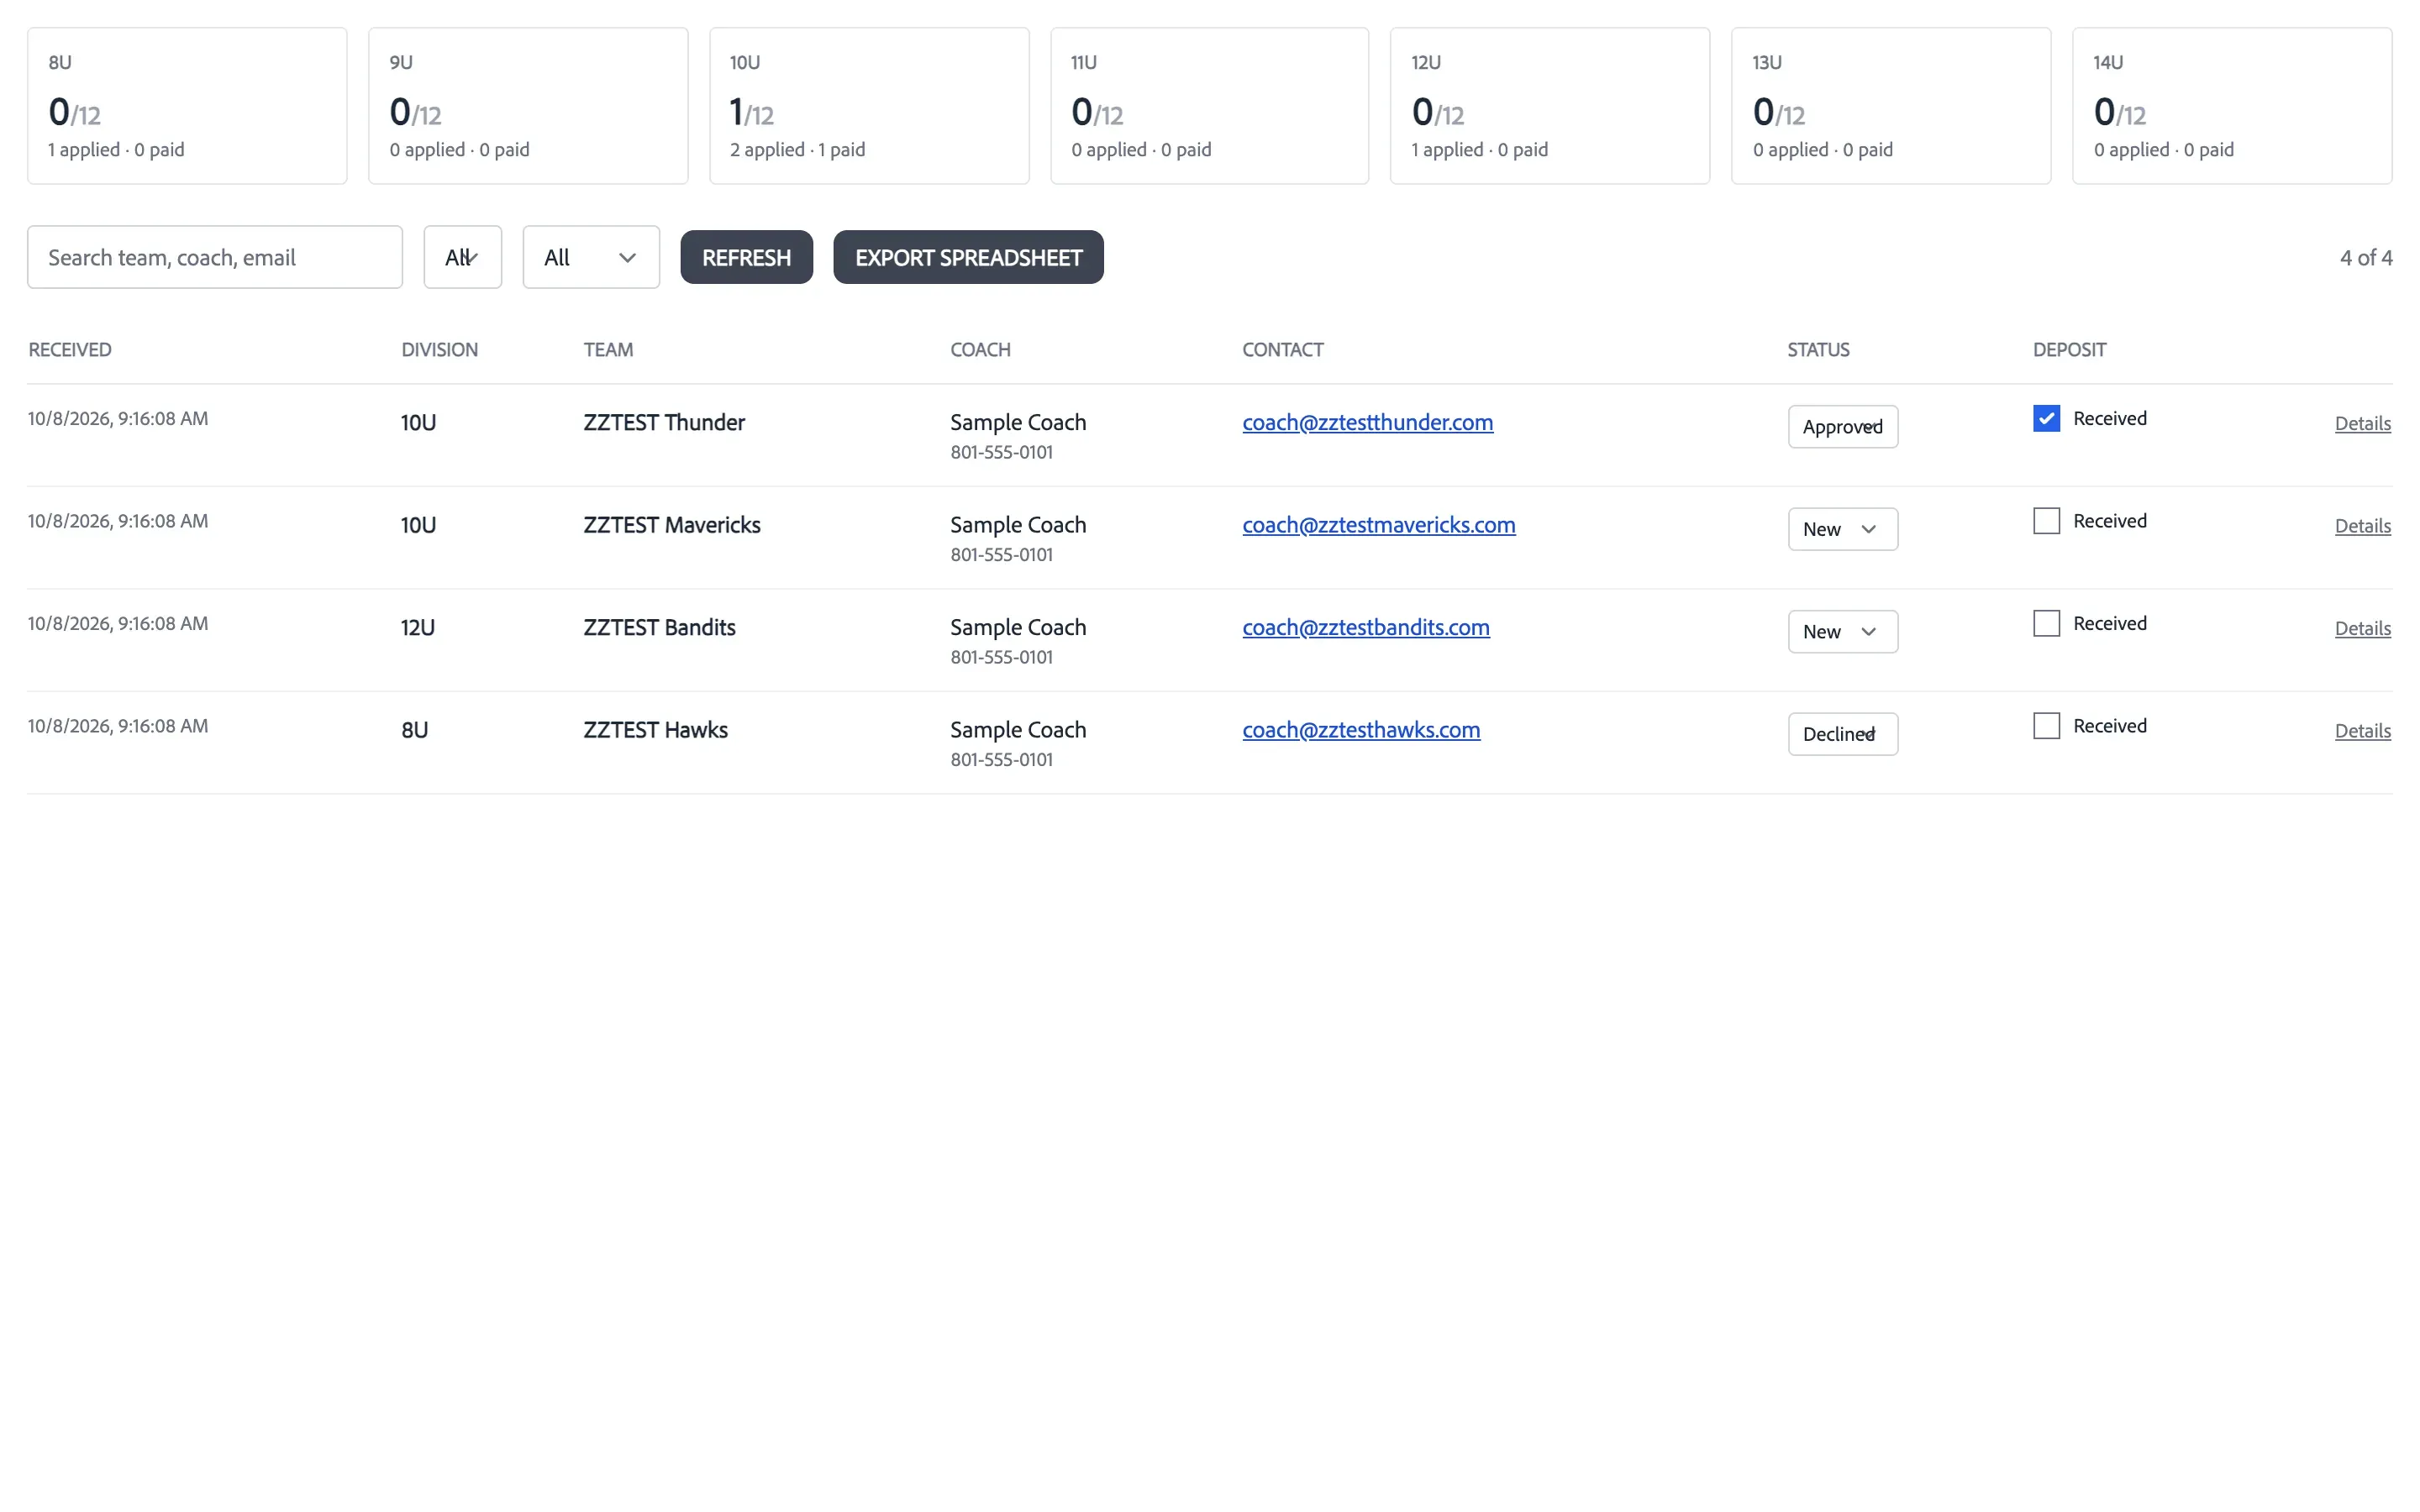Click the STATUS column header
Image resolution: width=2420 pixels, height=1512 pixels.
tap(1818, 350)
